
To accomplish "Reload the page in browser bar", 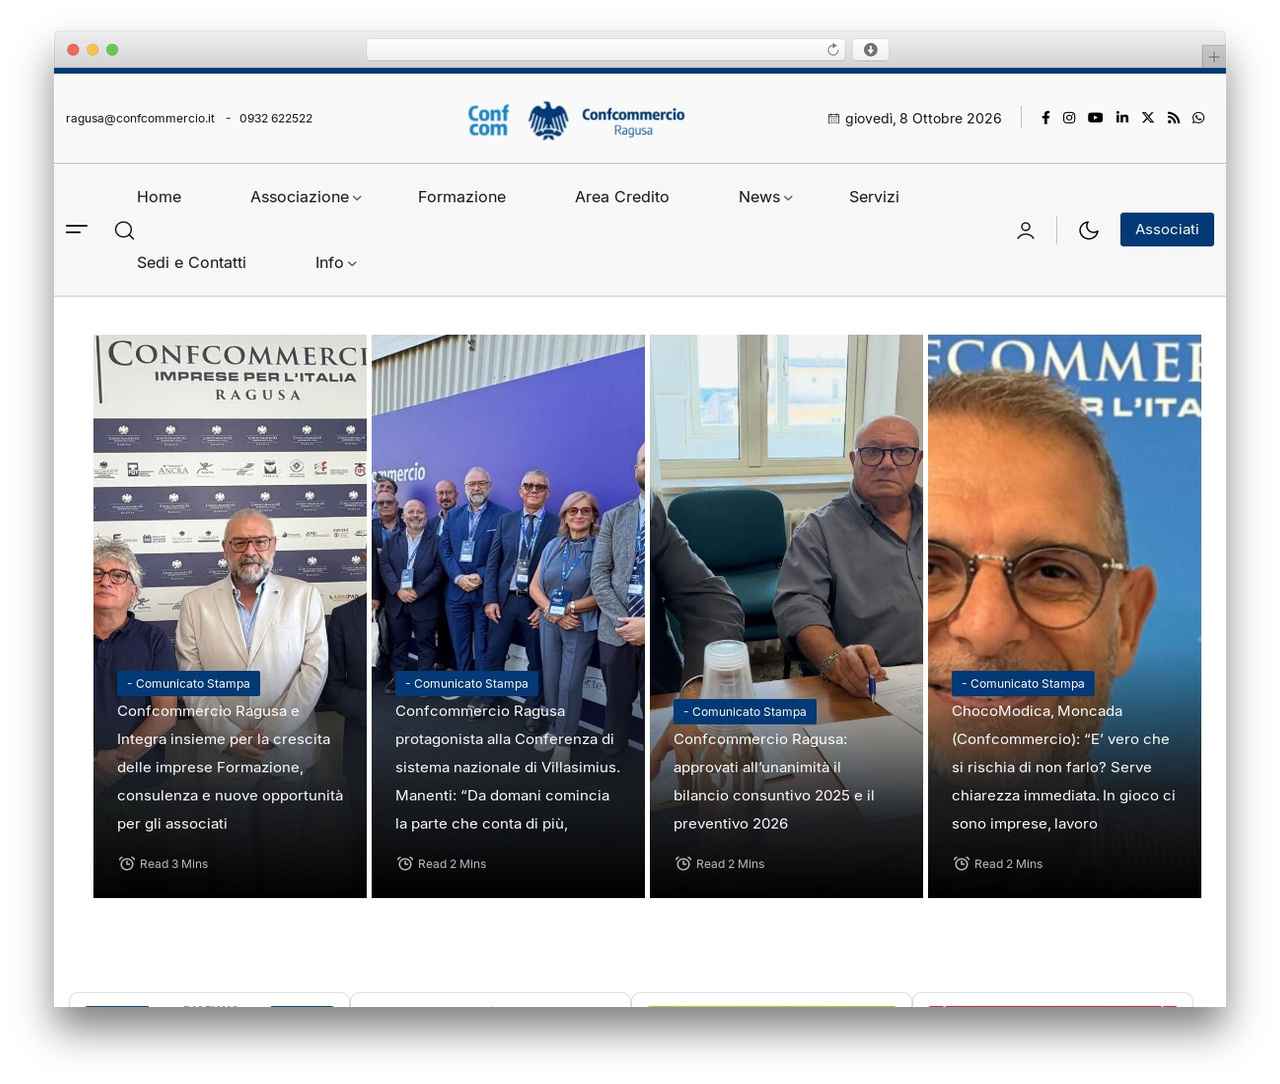I will click(x=833, y=50).
